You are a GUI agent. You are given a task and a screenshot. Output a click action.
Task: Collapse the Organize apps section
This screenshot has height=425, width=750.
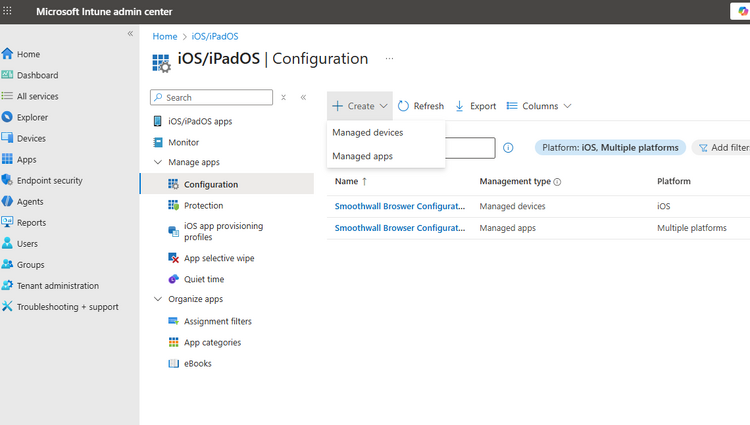coord(158,299)
